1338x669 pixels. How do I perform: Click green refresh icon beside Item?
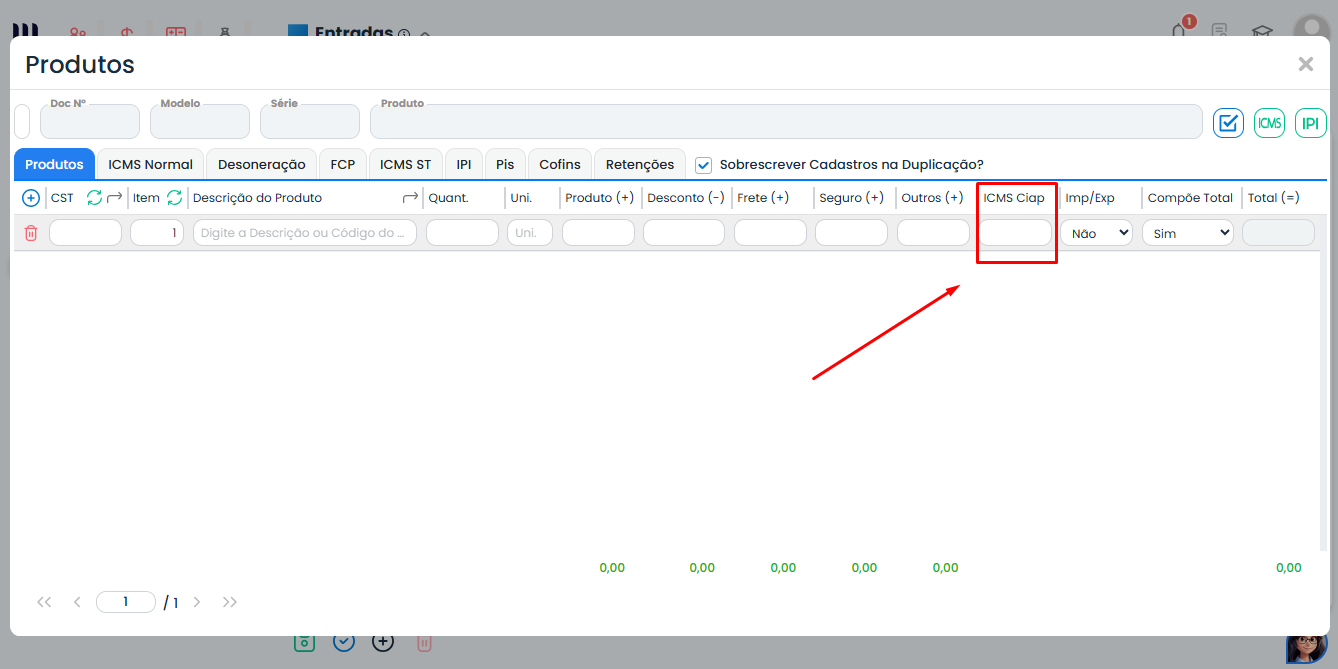pyautogui.click(x=174, y=198)
